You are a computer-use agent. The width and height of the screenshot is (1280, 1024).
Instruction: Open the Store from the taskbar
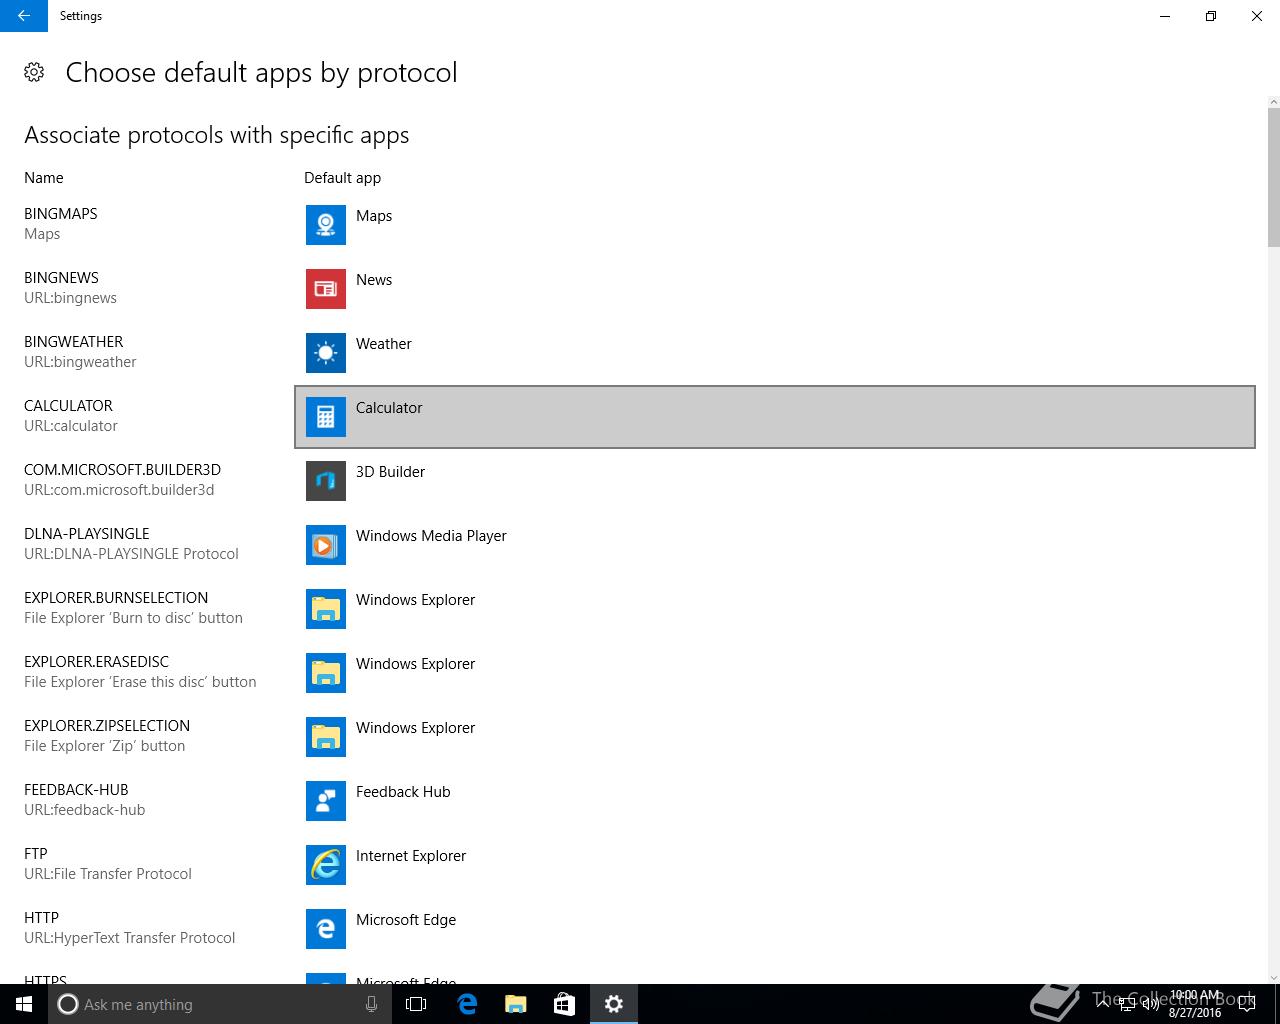[x=564, y=1004]
